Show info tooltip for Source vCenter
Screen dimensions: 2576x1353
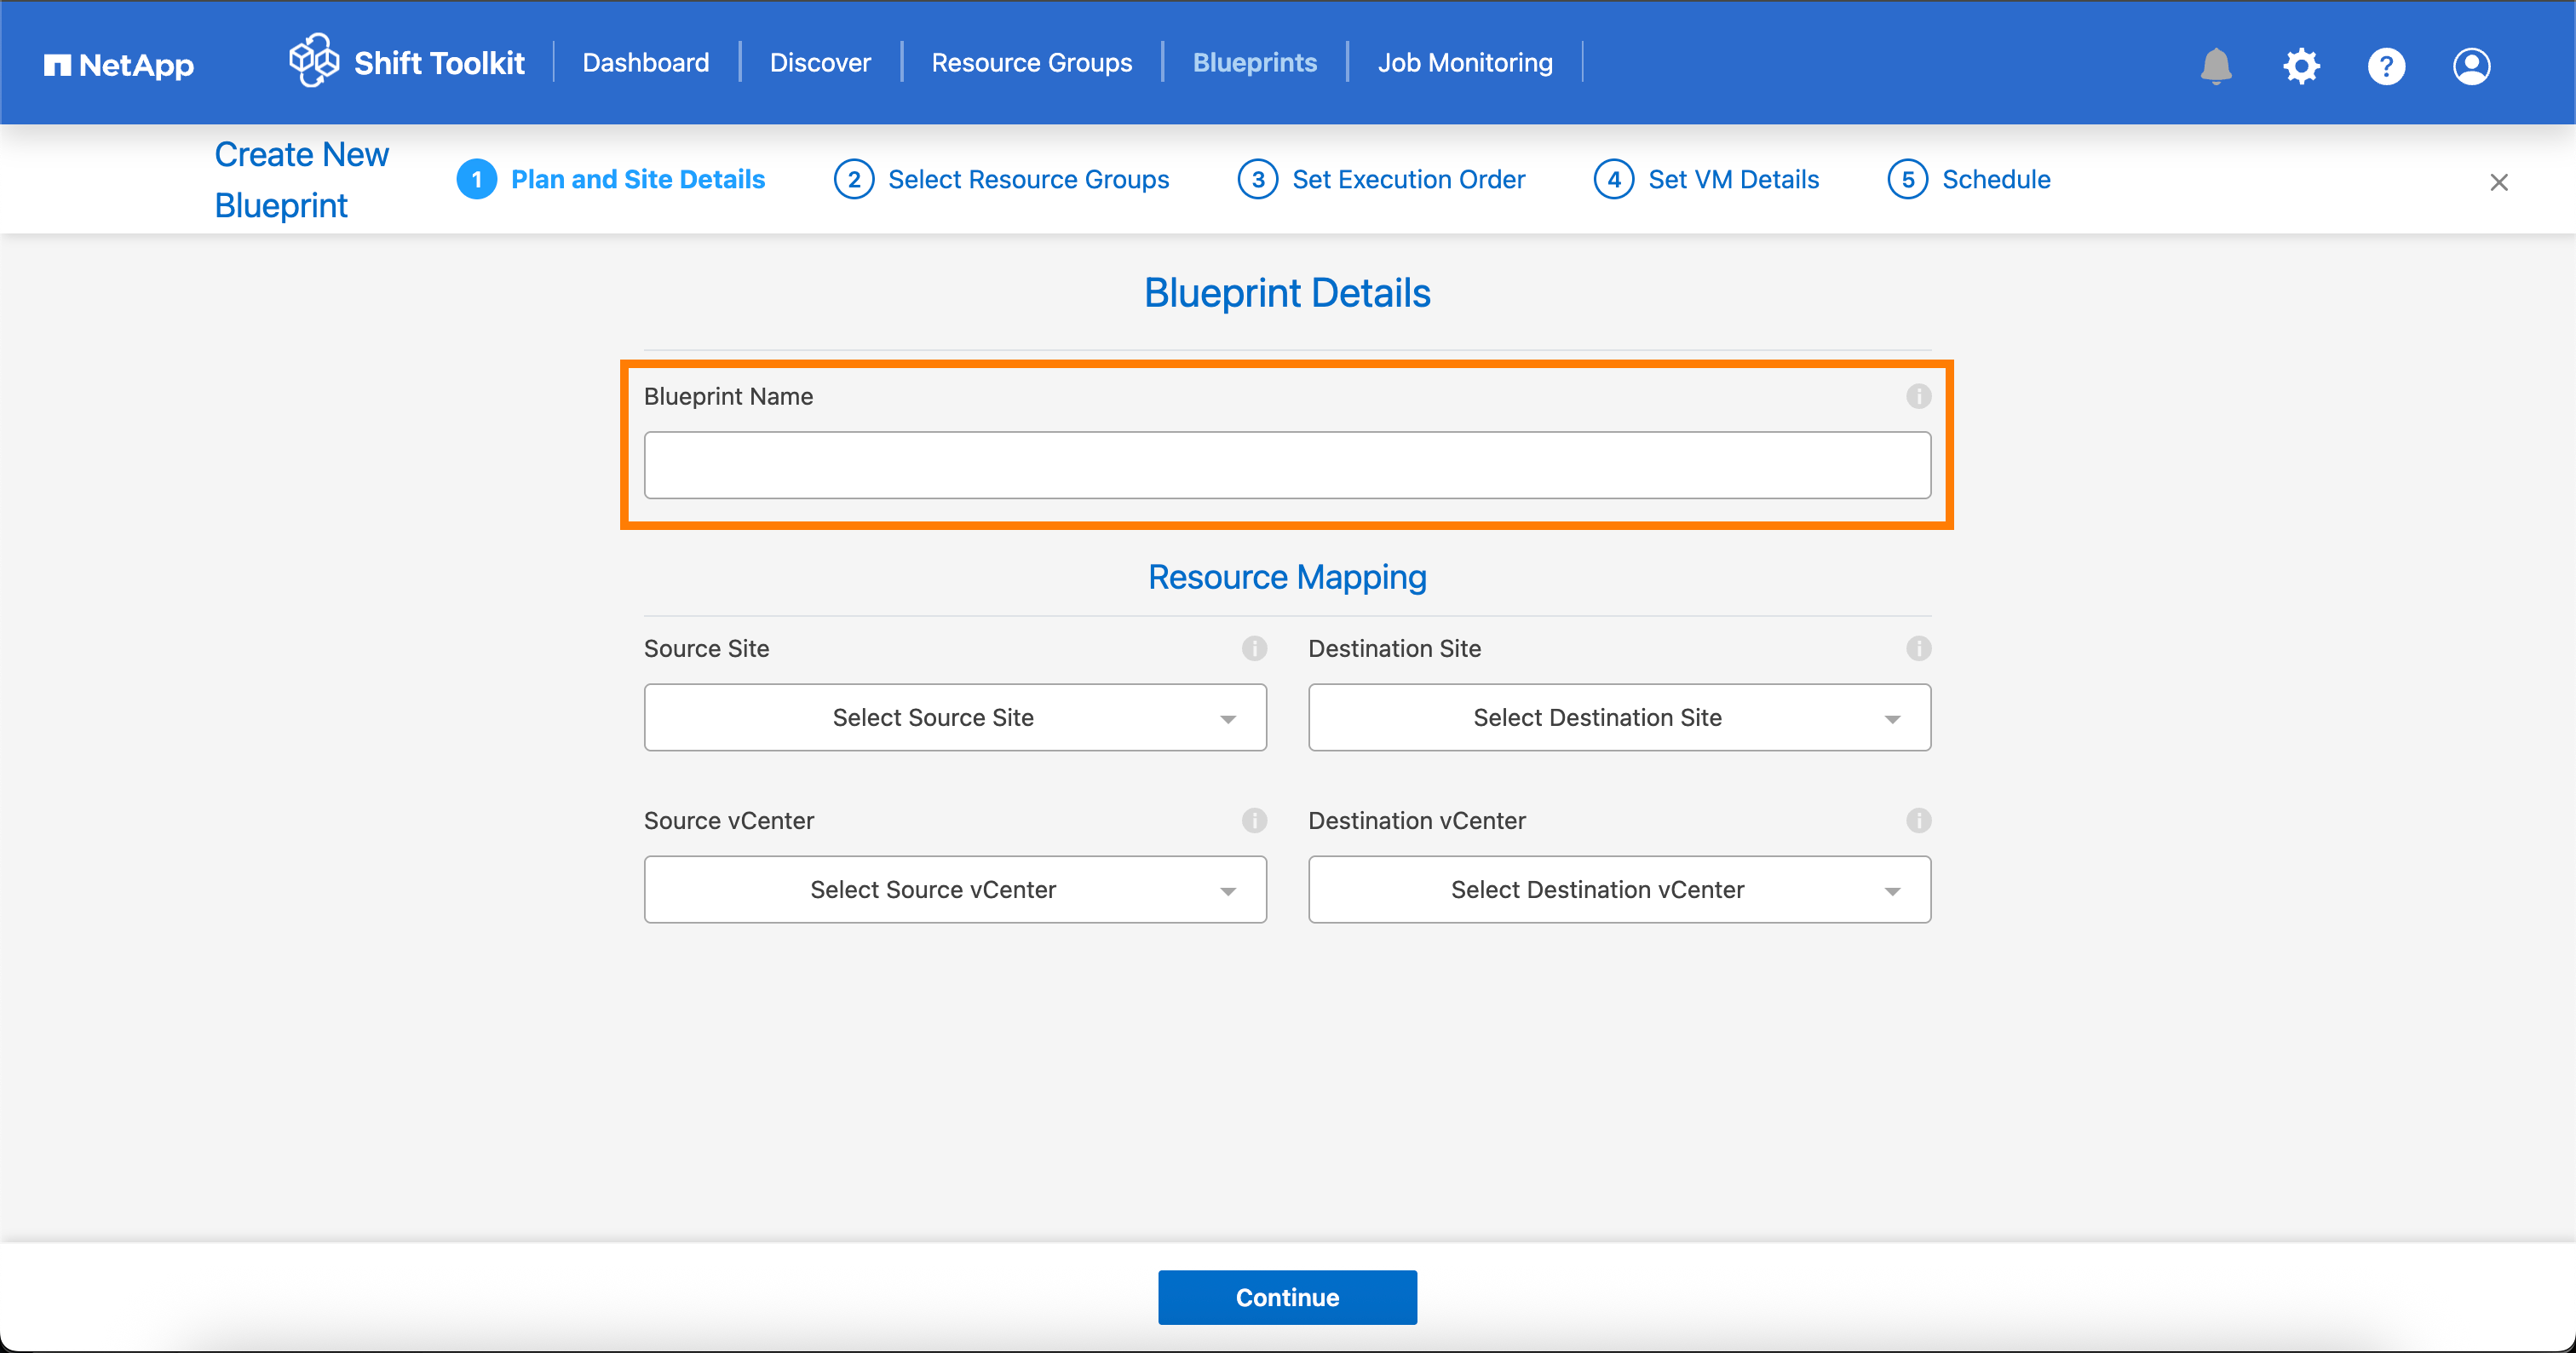point(1254,820)
